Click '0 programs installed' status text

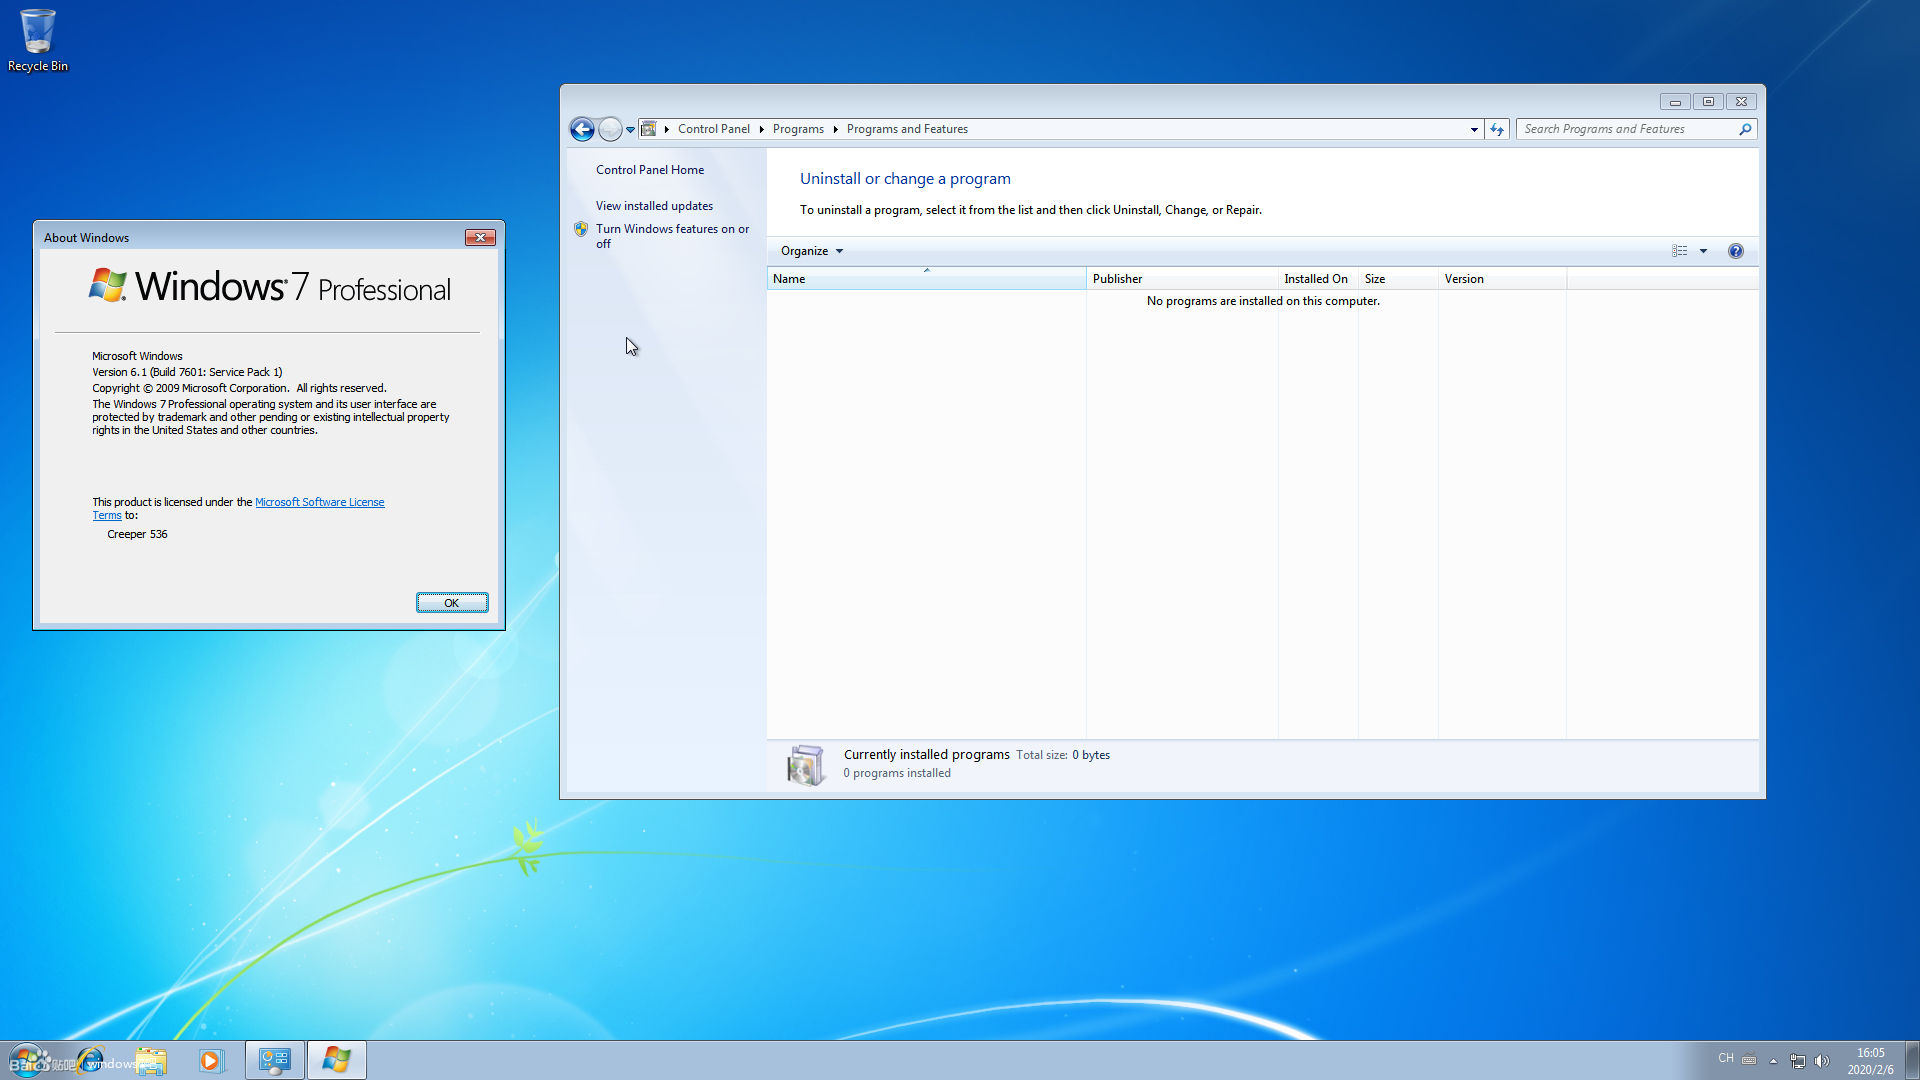tap(897, 773)
